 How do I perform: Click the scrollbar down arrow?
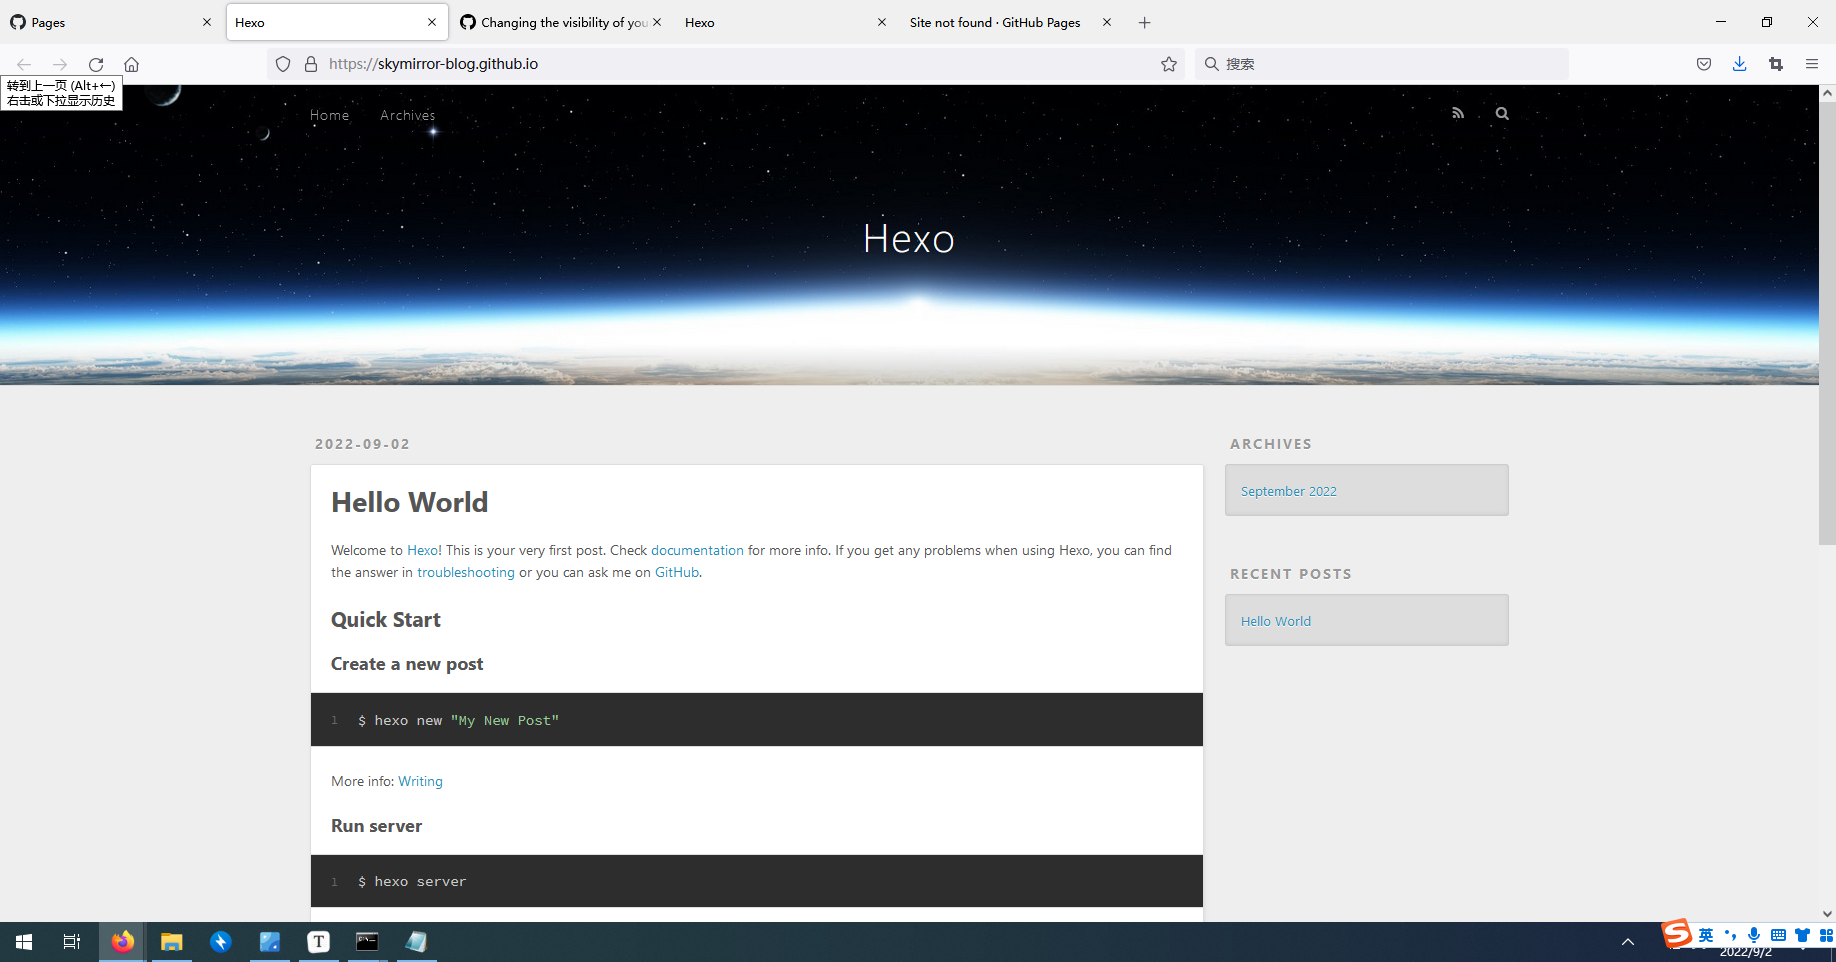click(1827, 913)
